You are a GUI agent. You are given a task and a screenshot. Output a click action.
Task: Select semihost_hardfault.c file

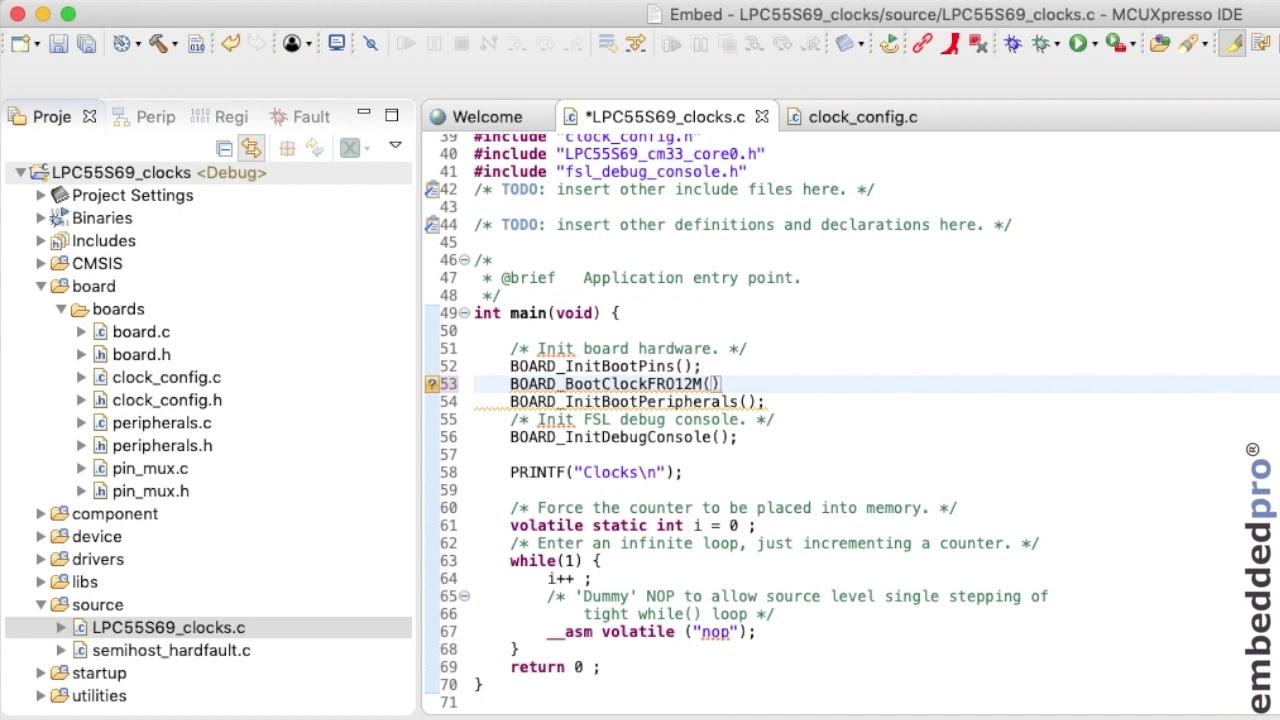point(171,650)
